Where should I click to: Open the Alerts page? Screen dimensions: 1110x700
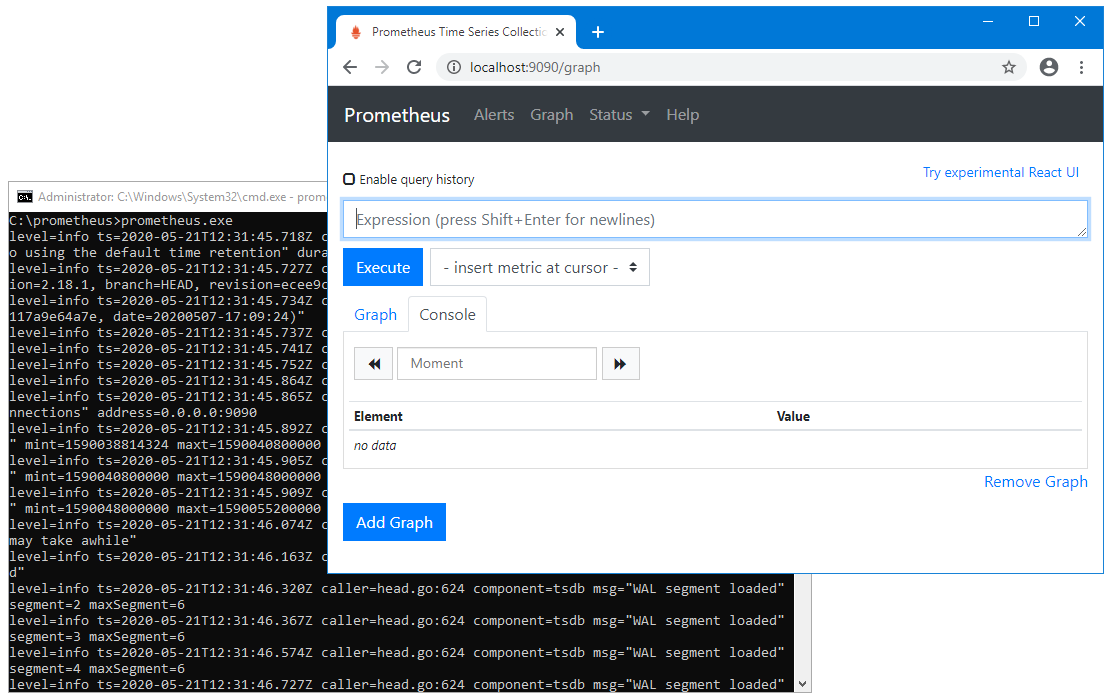tap(494, 114)
